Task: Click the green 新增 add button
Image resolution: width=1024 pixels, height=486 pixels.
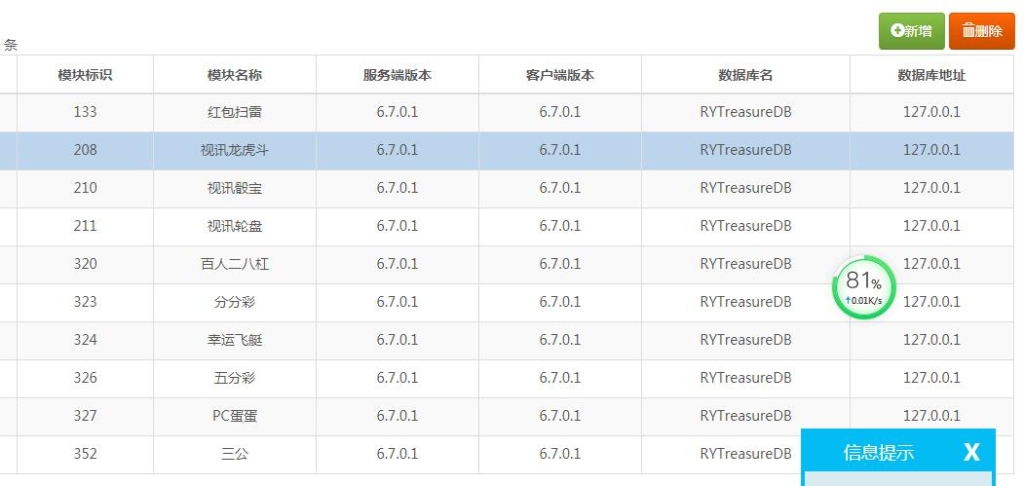Action: pos(911,31)
